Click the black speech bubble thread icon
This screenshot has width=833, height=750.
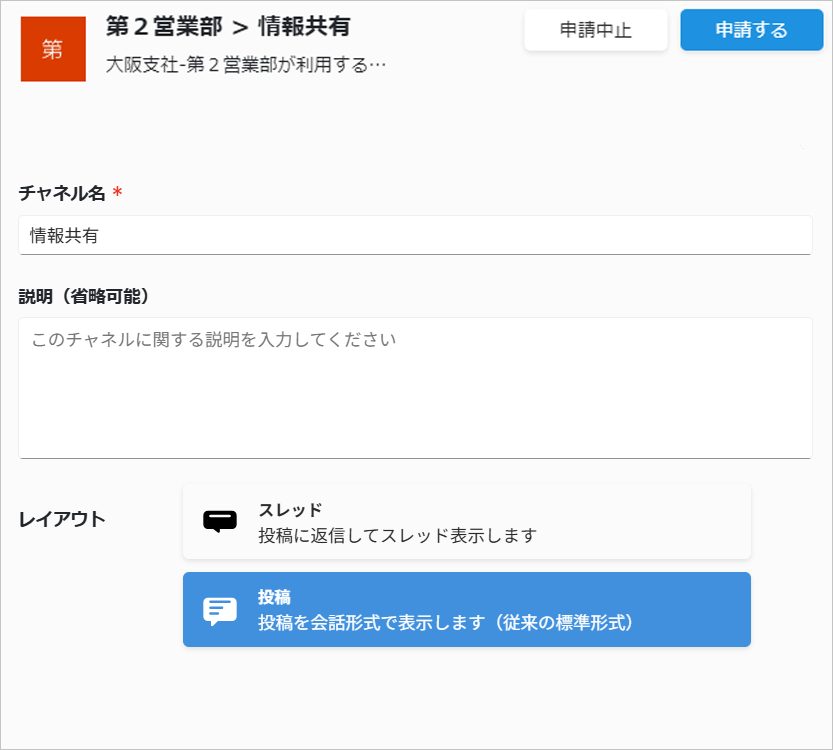220,522
